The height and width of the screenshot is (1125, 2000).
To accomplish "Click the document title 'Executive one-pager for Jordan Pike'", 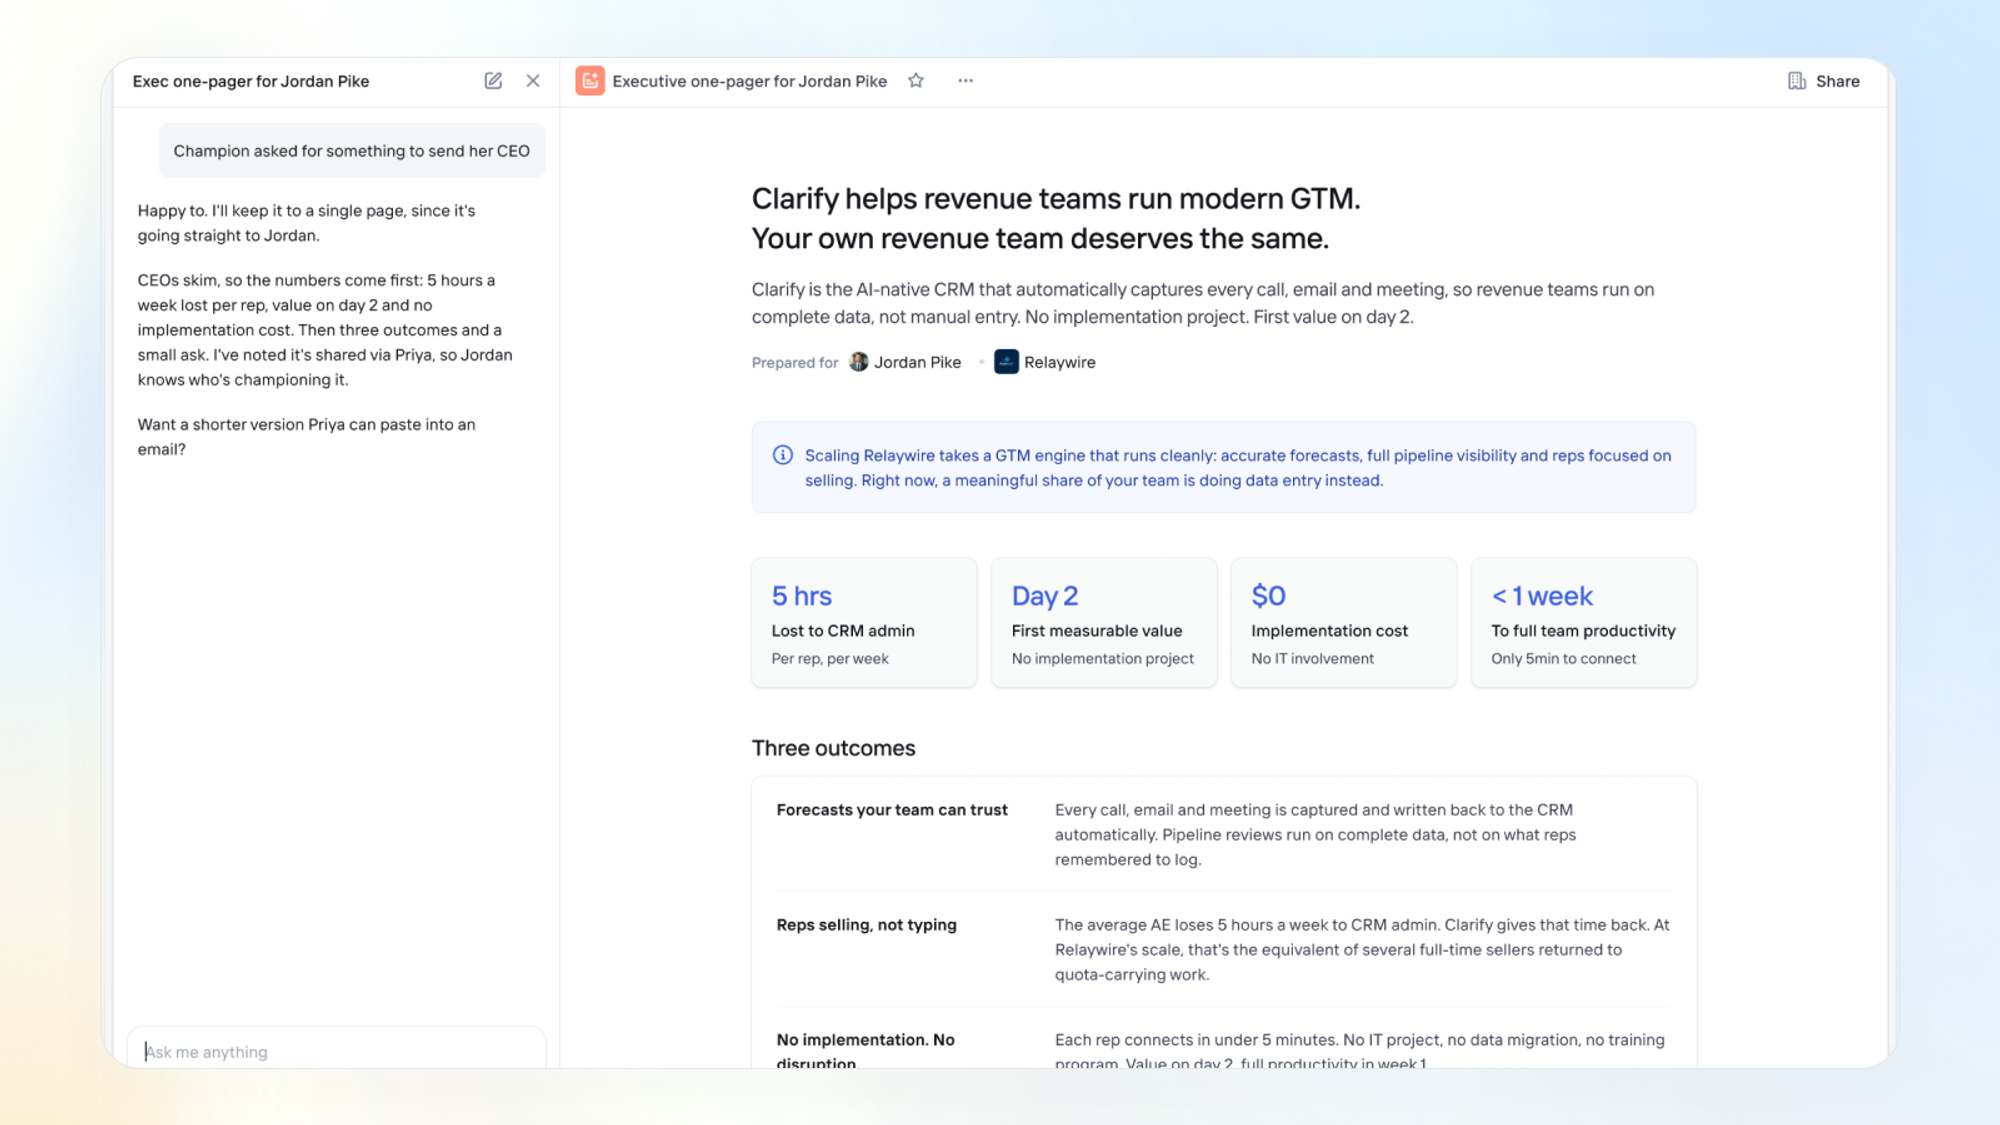I will [x=750, y=81].
